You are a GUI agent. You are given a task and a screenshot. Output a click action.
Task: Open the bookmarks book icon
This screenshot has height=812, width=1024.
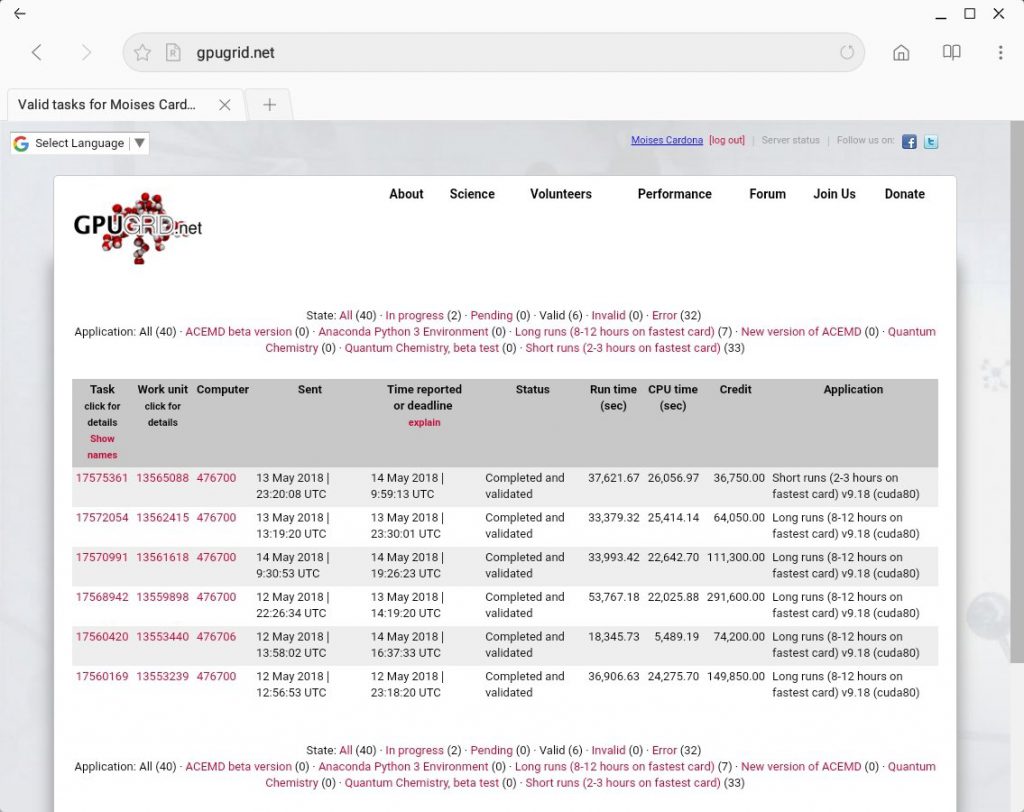click(952, 52)
